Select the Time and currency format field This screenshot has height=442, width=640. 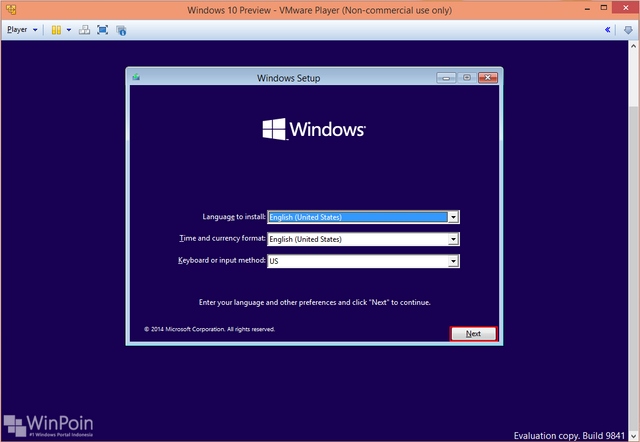coord(363,239)
